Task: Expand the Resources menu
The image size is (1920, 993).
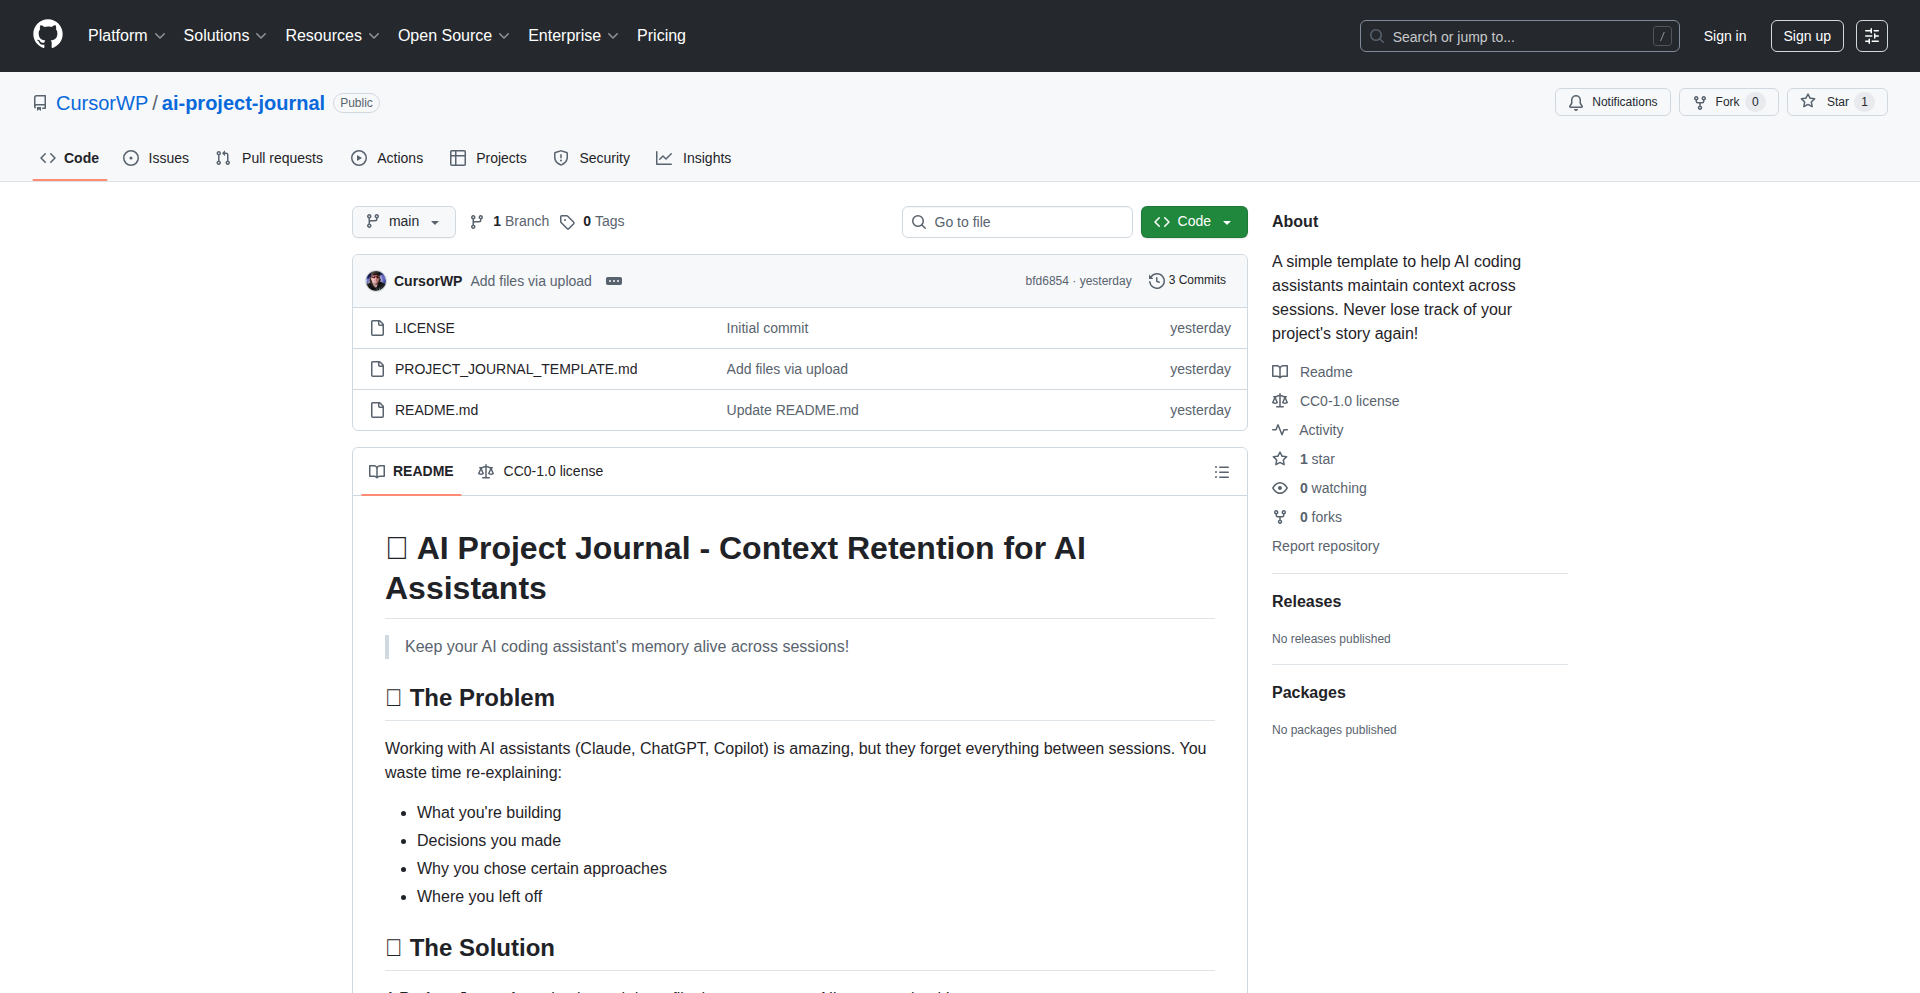Action: click(x=331, y=35)
